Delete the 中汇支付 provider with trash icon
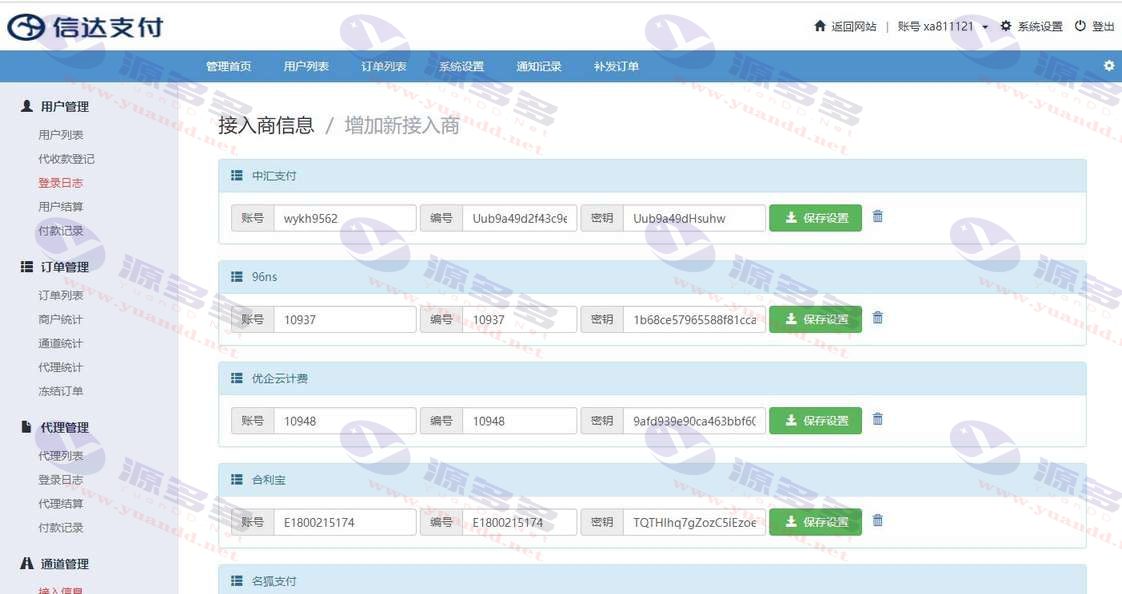The width and height of the screenshot is (1122, 594). click(878, 216)
